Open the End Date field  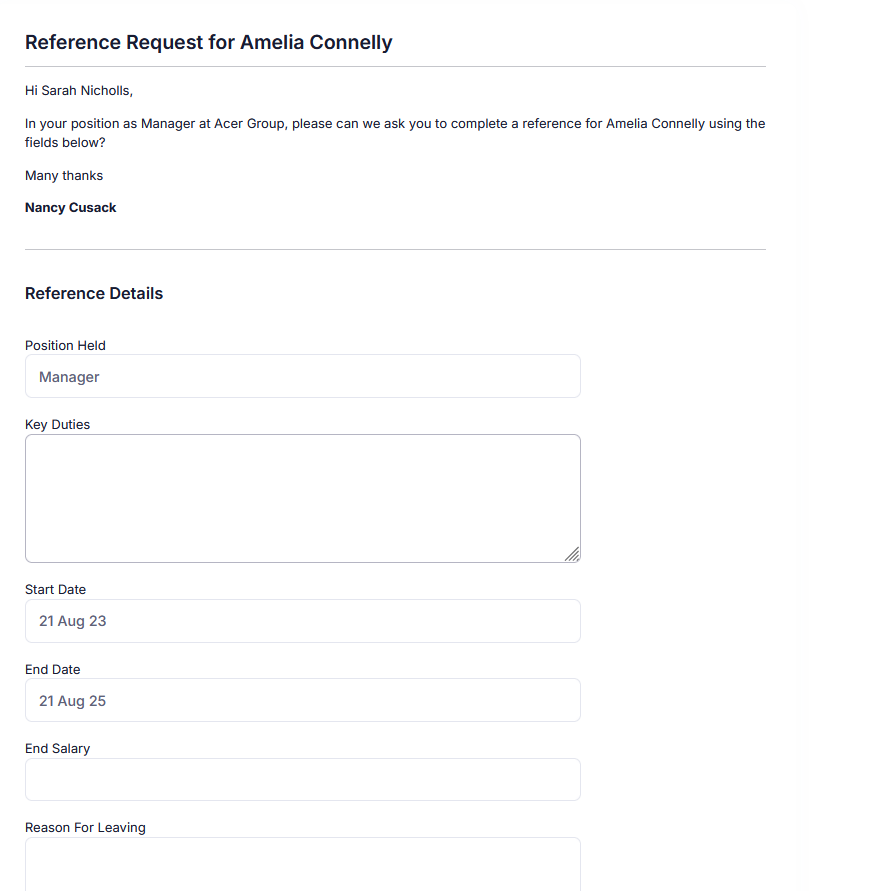[x=303, y=700]
